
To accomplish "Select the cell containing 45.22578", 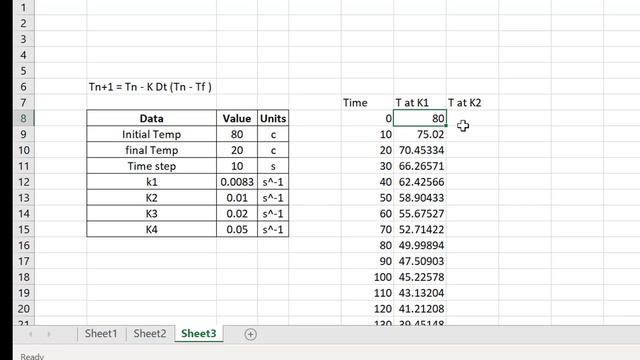I will (420, 277).
